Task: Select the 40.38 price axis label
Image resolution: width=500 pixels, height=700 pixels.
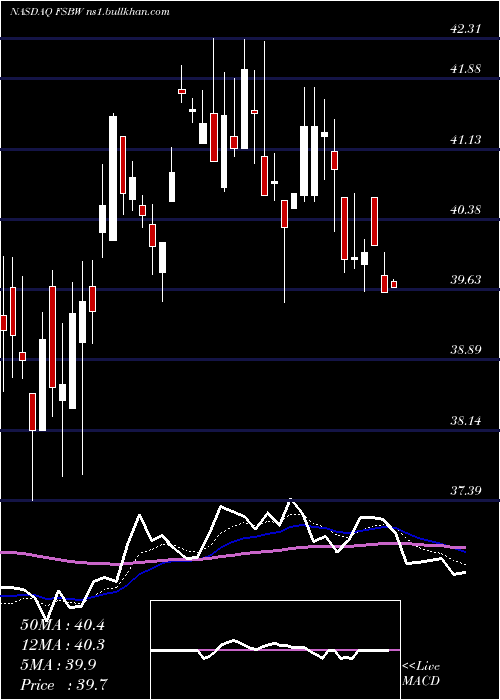Action: 465,209
